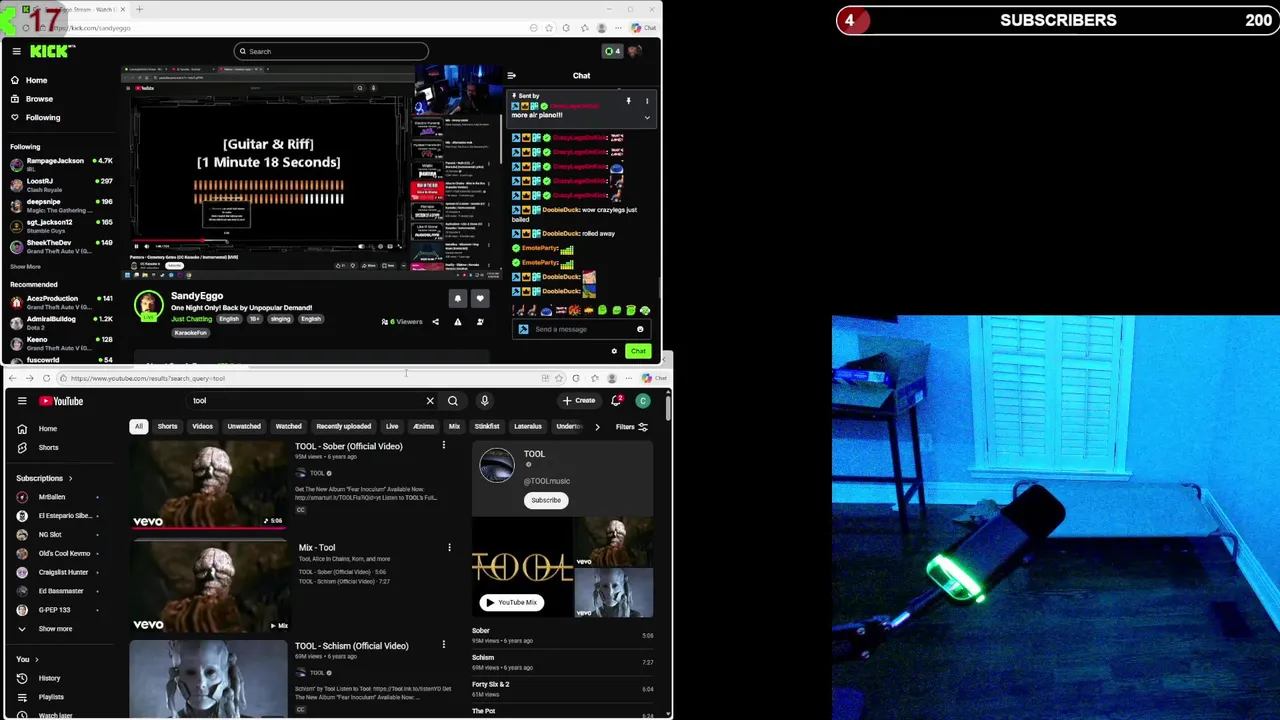Pause the embedded Kick stream video
1280x720 pixels.
(137, 246)
